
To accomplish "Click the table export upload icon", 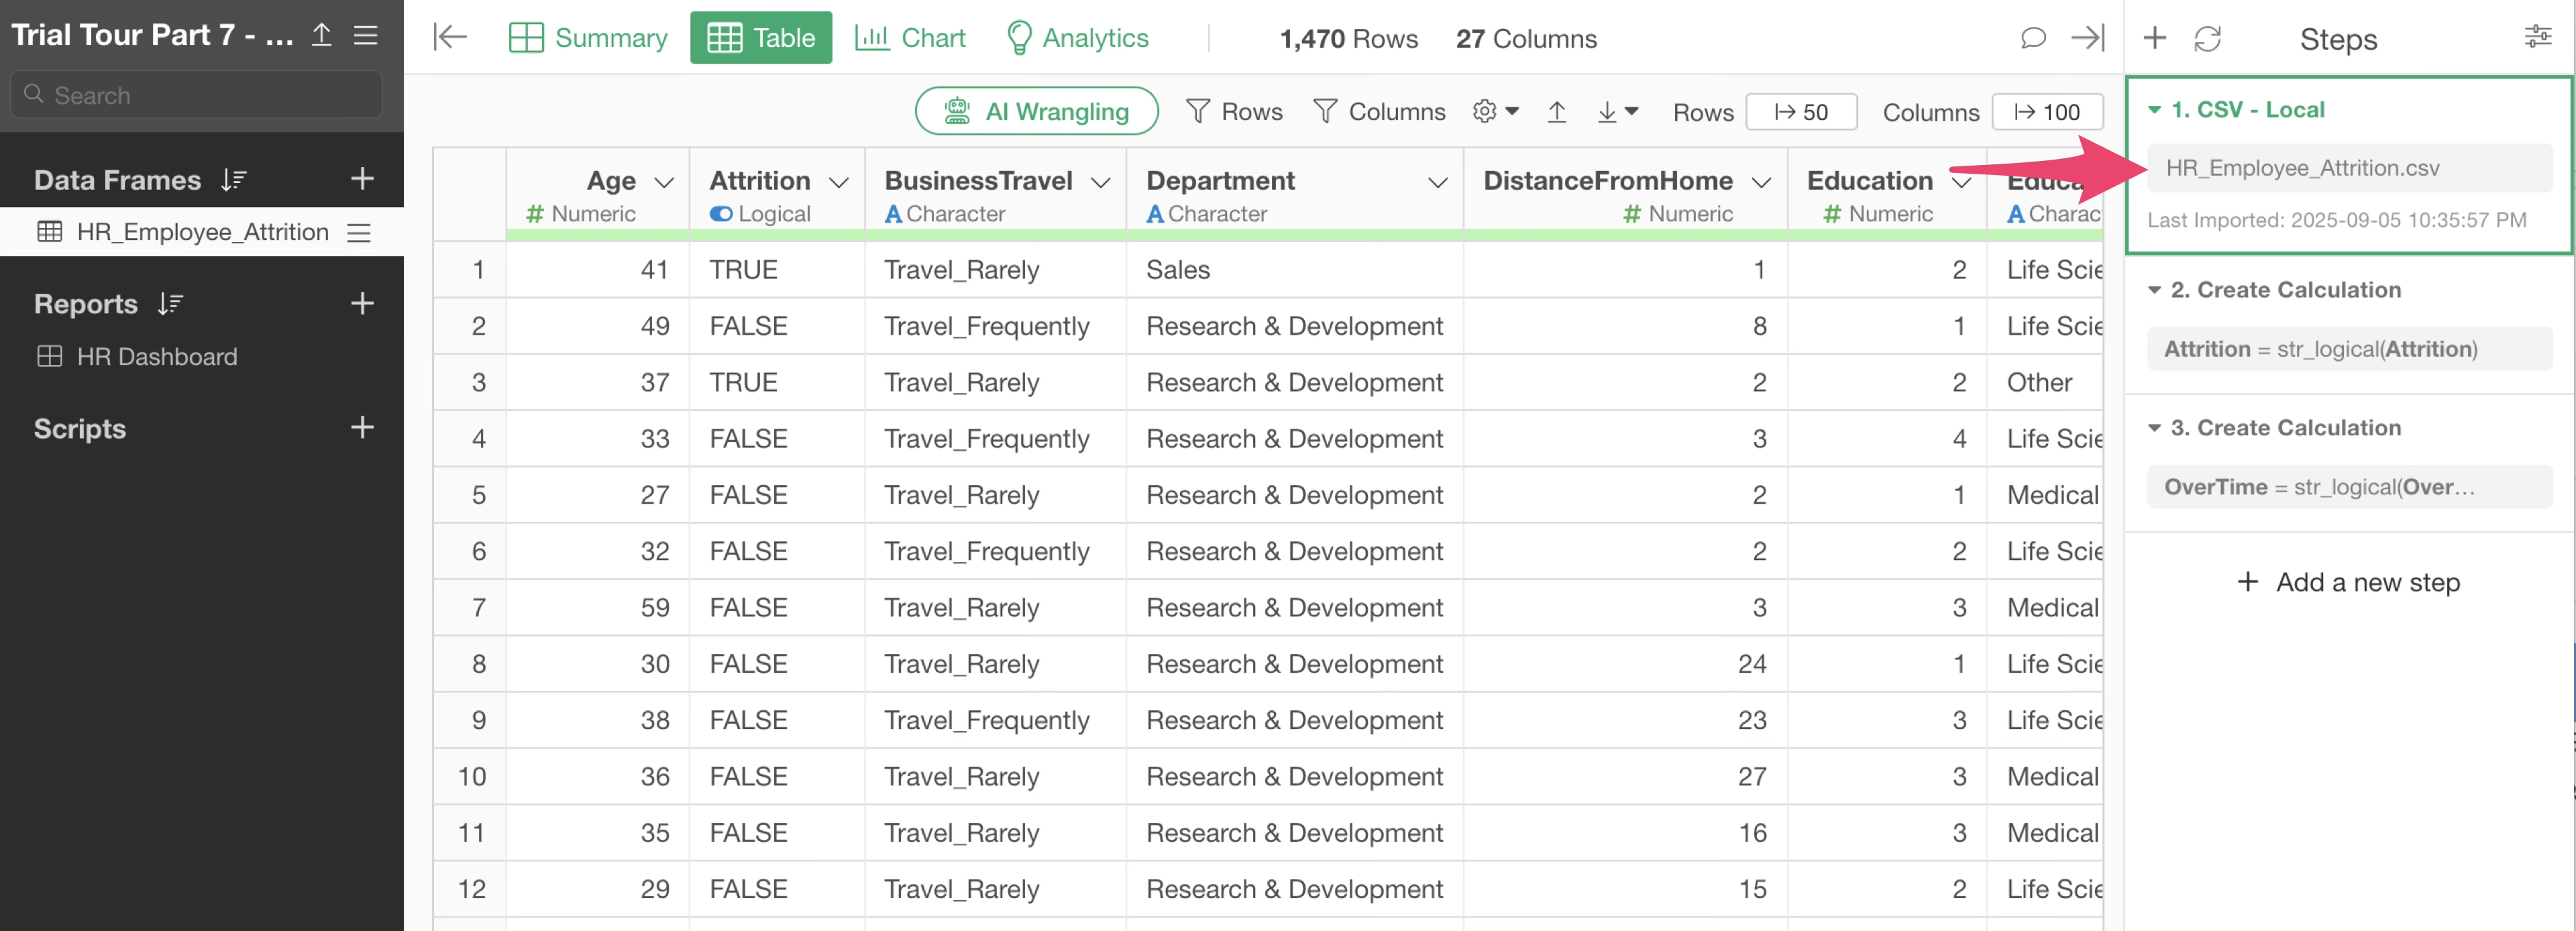I will [x=1556, y=111].
